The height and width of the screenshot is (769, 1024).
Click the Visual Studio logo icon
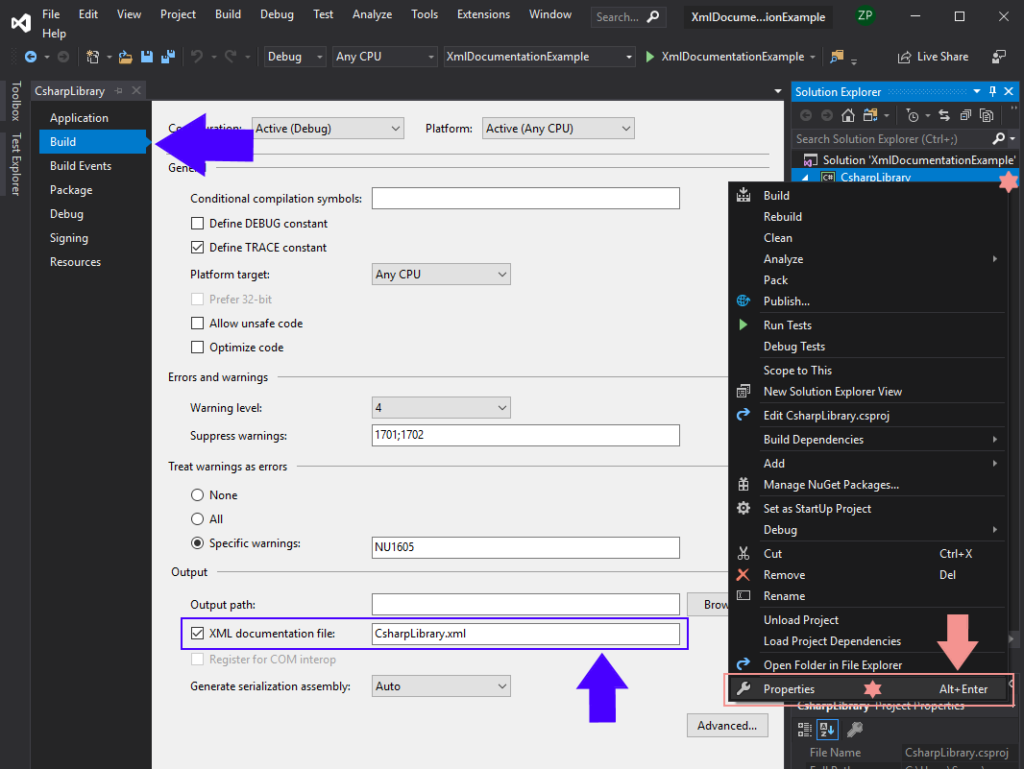(x=21, y=23)
